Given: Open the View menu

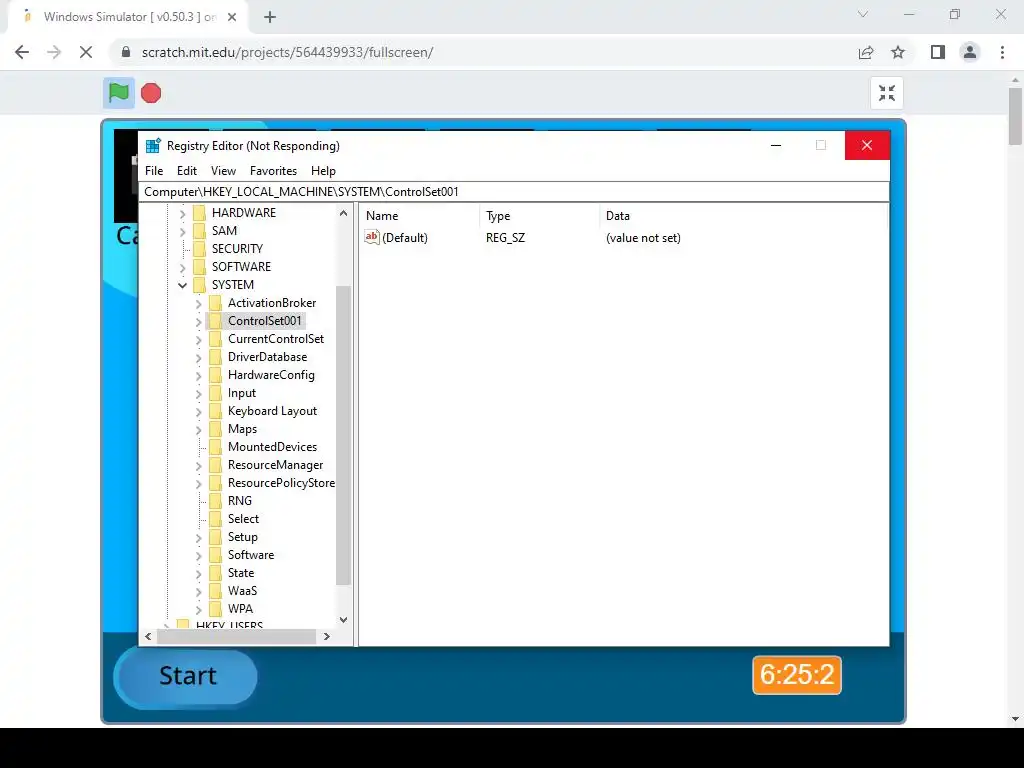Looking at the screenshot, I should (x=223, y=170).
